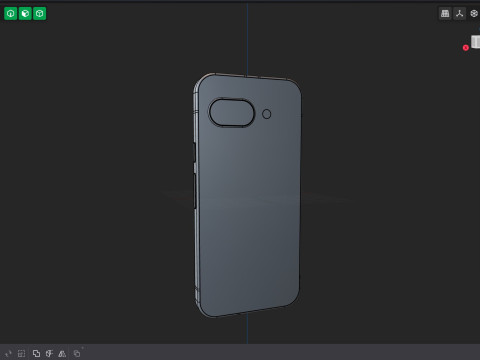This screenshot has width=480, height=360.
Task: Click the overlapping squares icon in bottom toolbar
Action: tap(36, 353)
